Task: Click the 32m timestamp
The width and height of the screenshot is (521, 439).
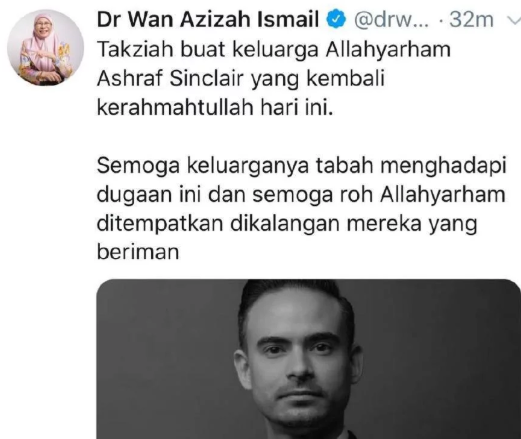Action: (471, 20)
